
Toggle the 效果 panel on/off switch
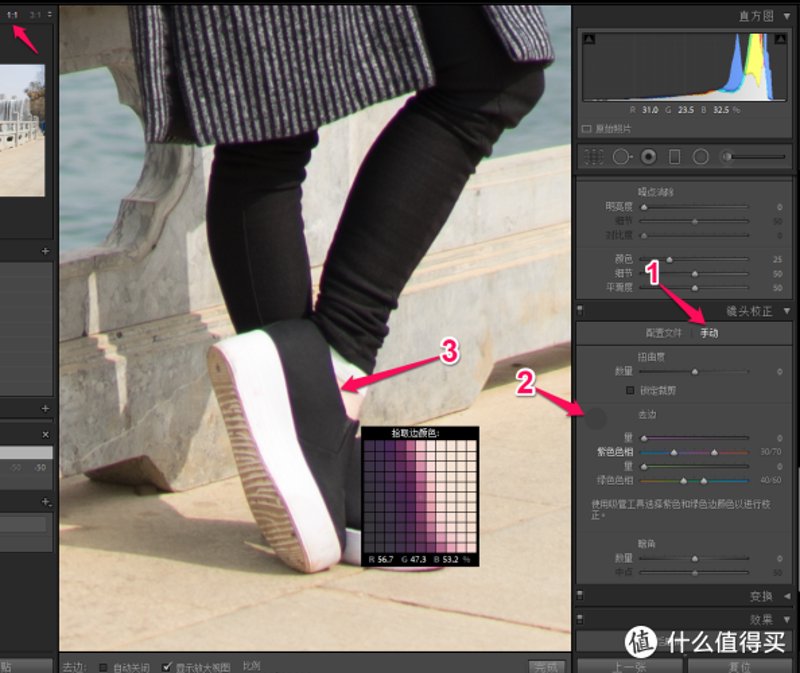point(580,619)
